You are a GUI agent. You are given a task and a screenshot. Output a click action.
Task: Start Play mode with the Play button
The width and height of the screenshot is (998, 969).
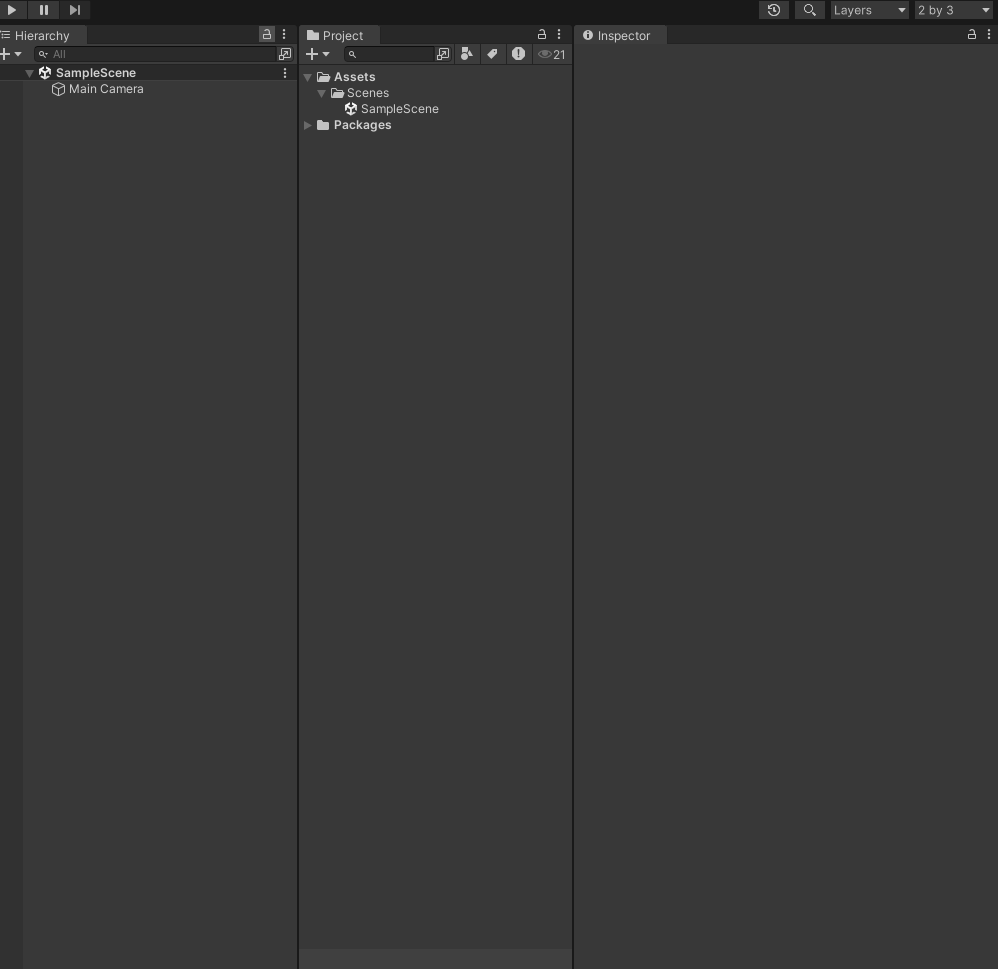(x=12, y=10)
